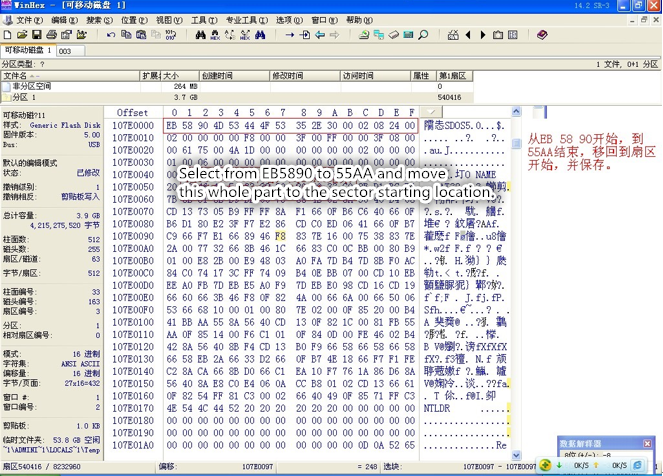Image resolution: width=663 pixels, height=476 pixels.
Task: Click the Copy Block toolbar icon
Action: (126, 35)
